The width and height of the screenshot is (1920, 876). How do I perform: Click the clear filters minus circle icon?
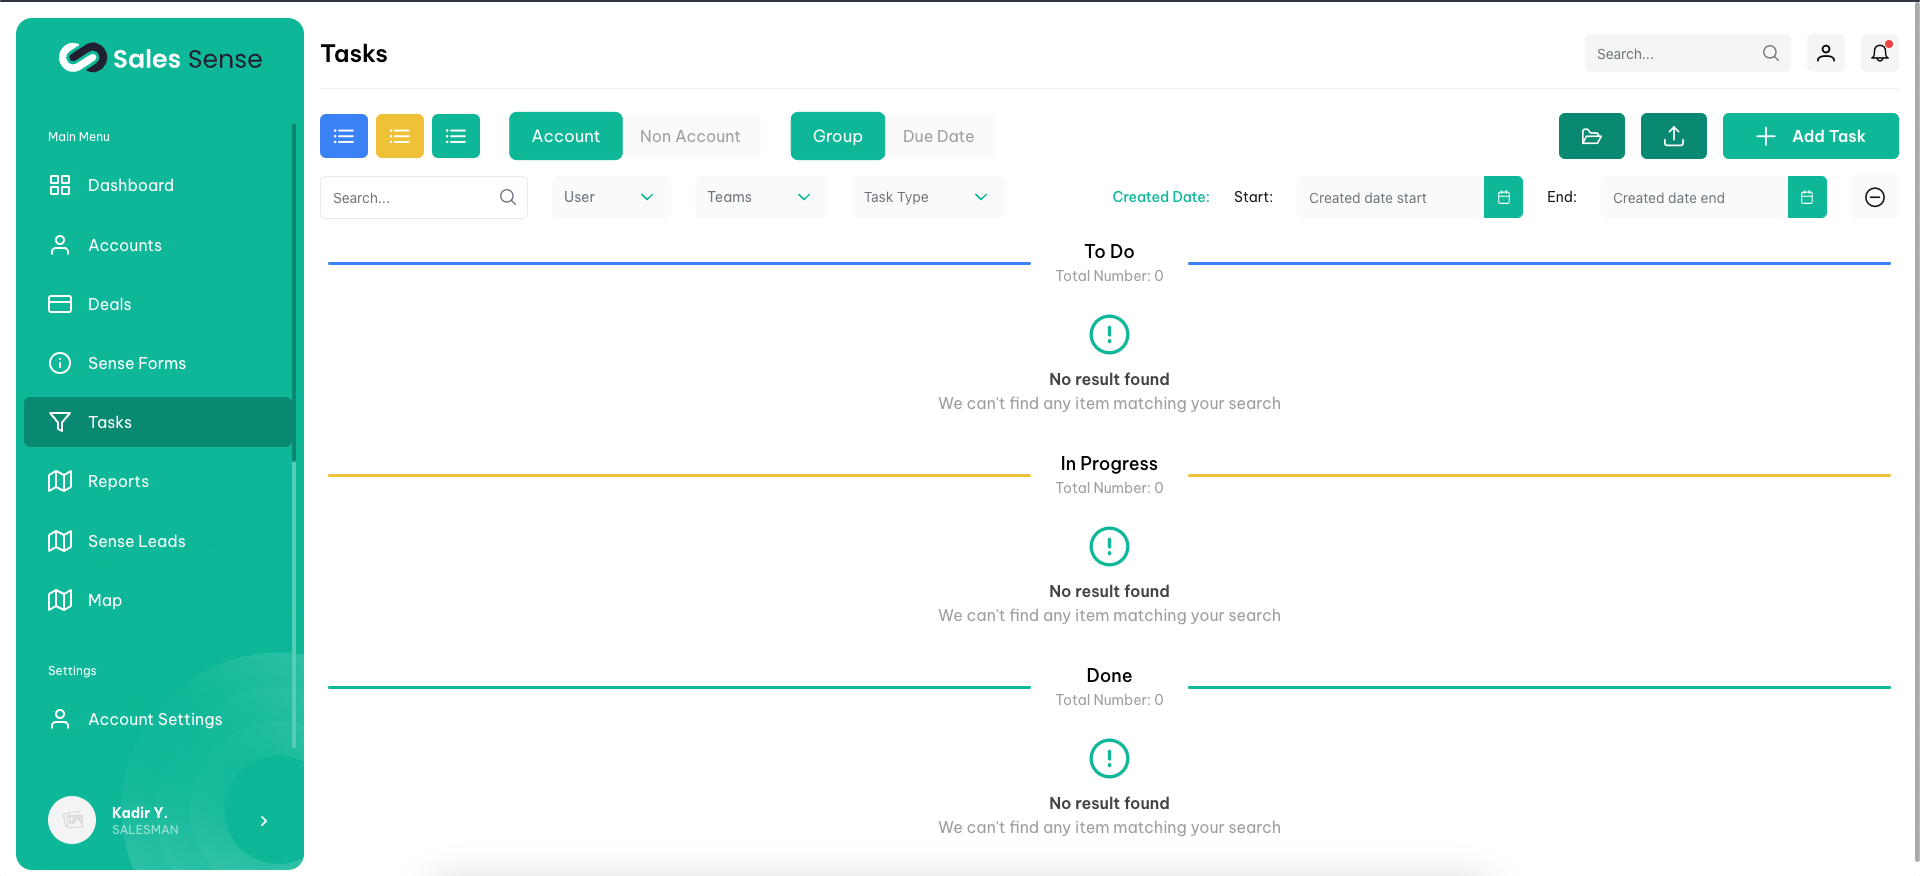pyautogui.click(x=1874, y=197)
